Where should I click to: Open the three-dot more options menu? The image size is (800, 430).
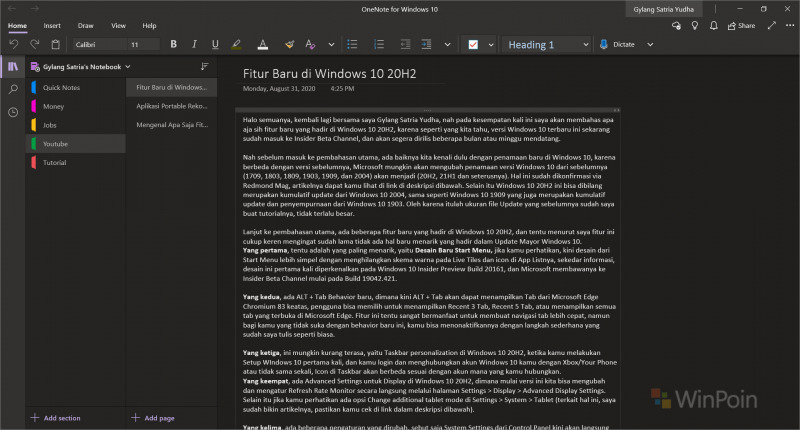point(790,25)
